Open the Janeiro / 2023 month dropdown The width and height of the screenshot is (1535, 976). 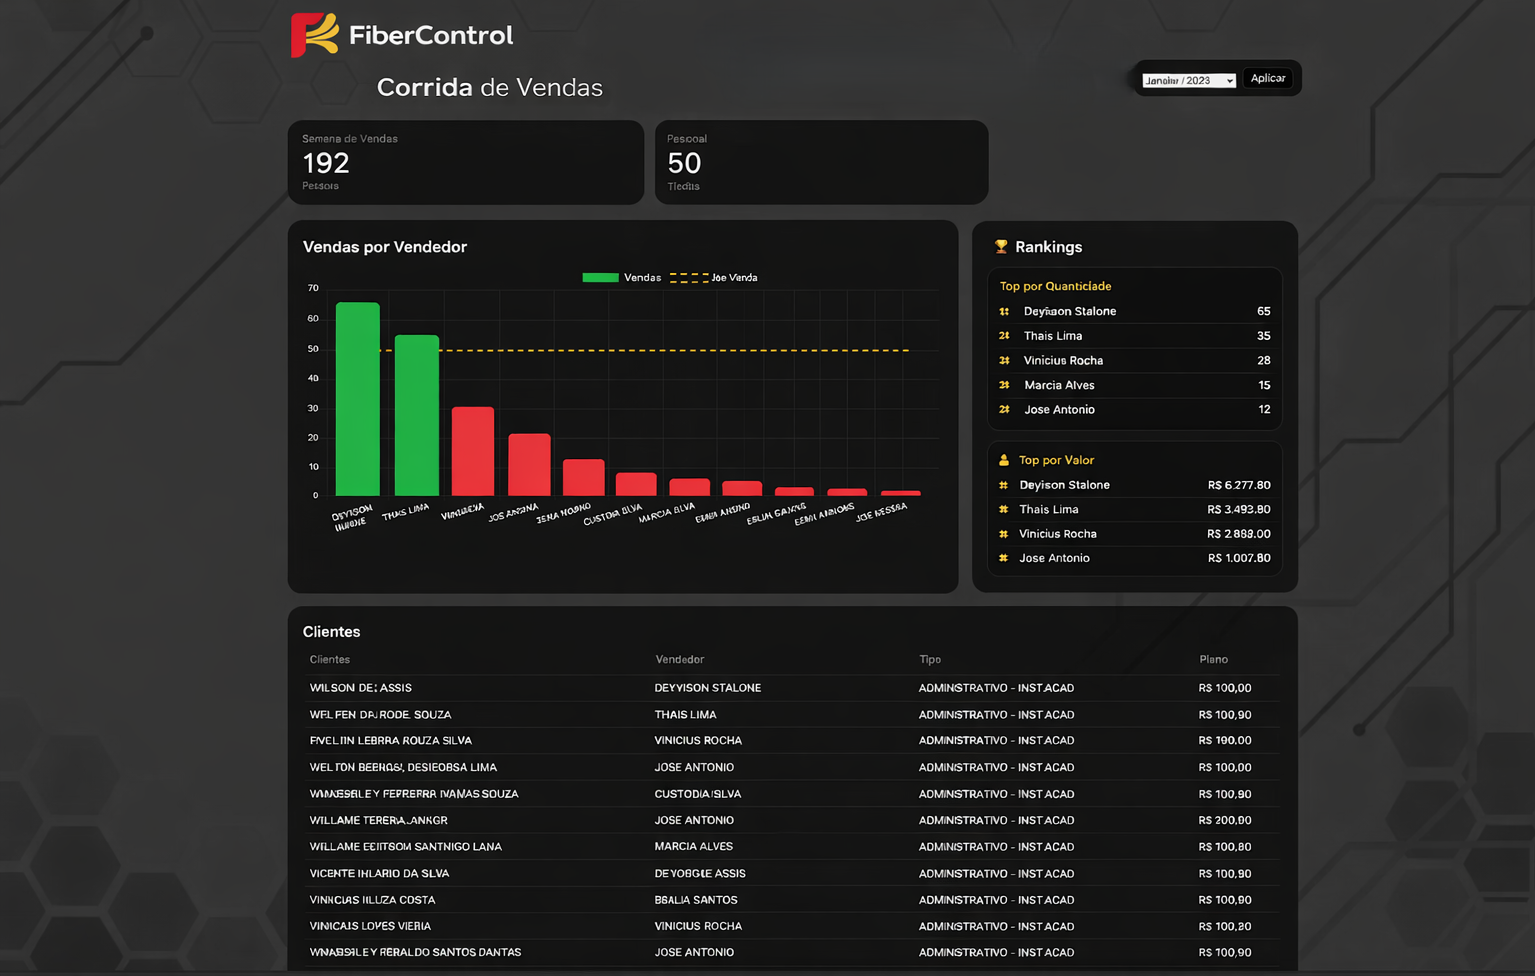[x=1188, y=80]
